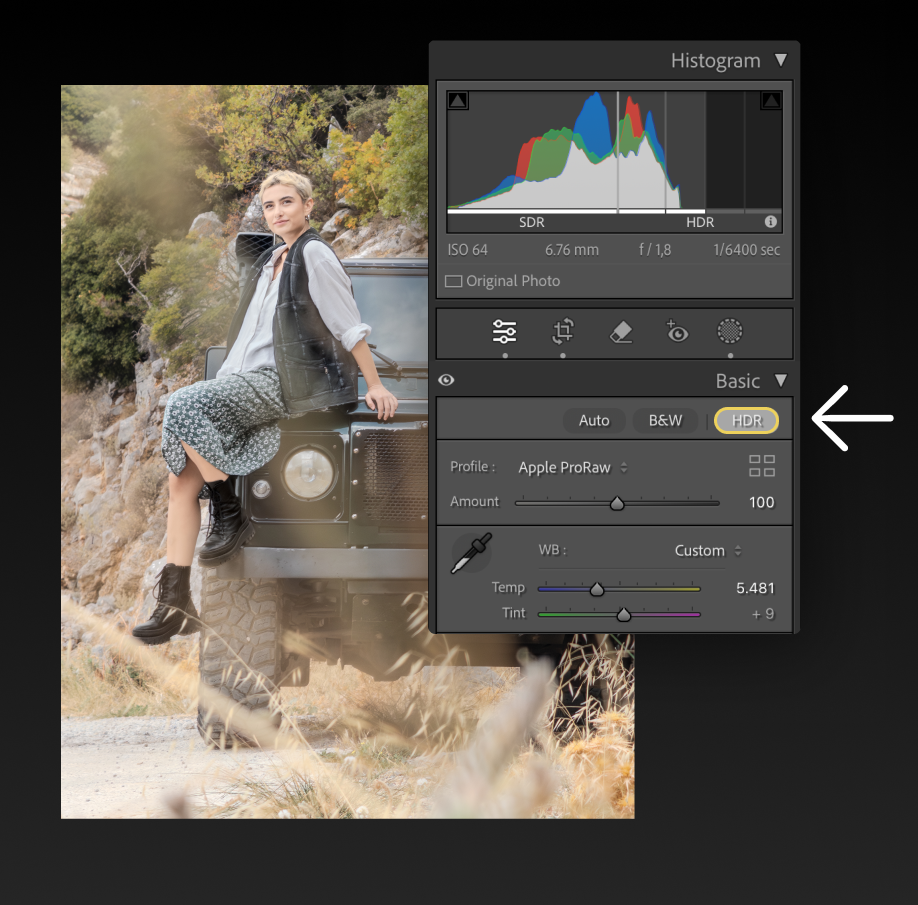
Task: Click the B&W treatment button
Action: 665,420
